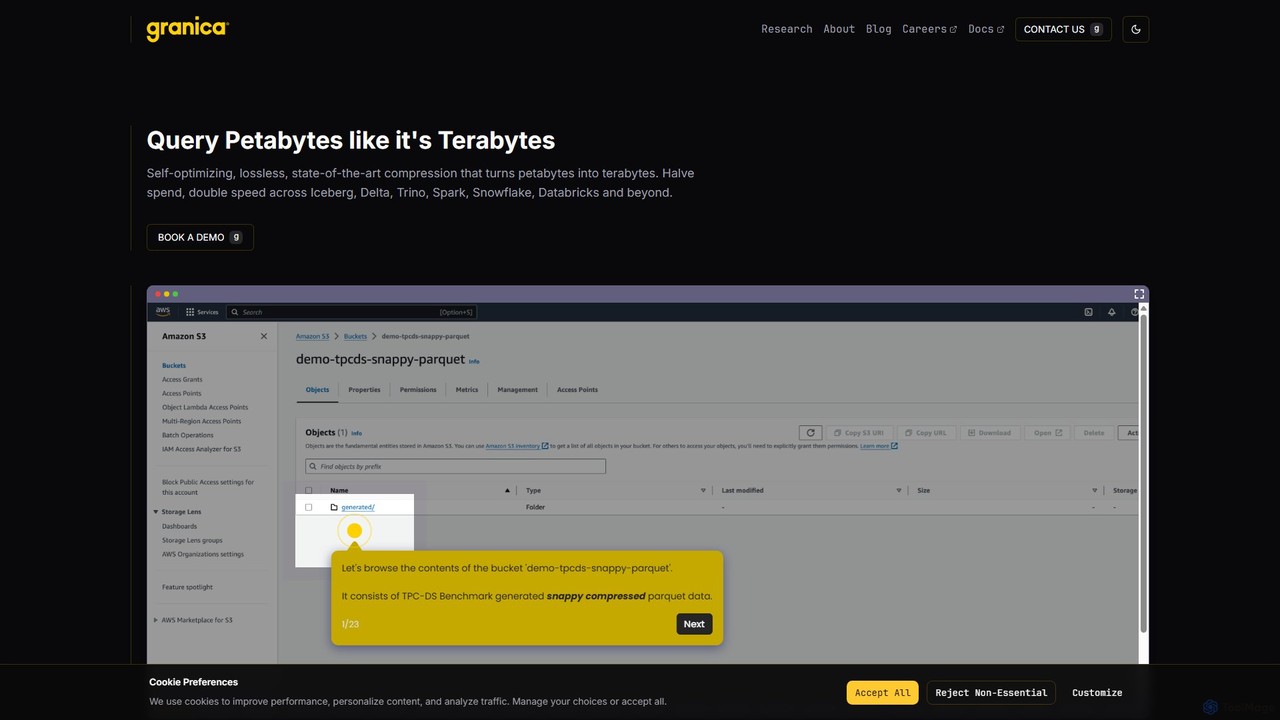Click the Learn more link
1280x720 pixels.
875,446
